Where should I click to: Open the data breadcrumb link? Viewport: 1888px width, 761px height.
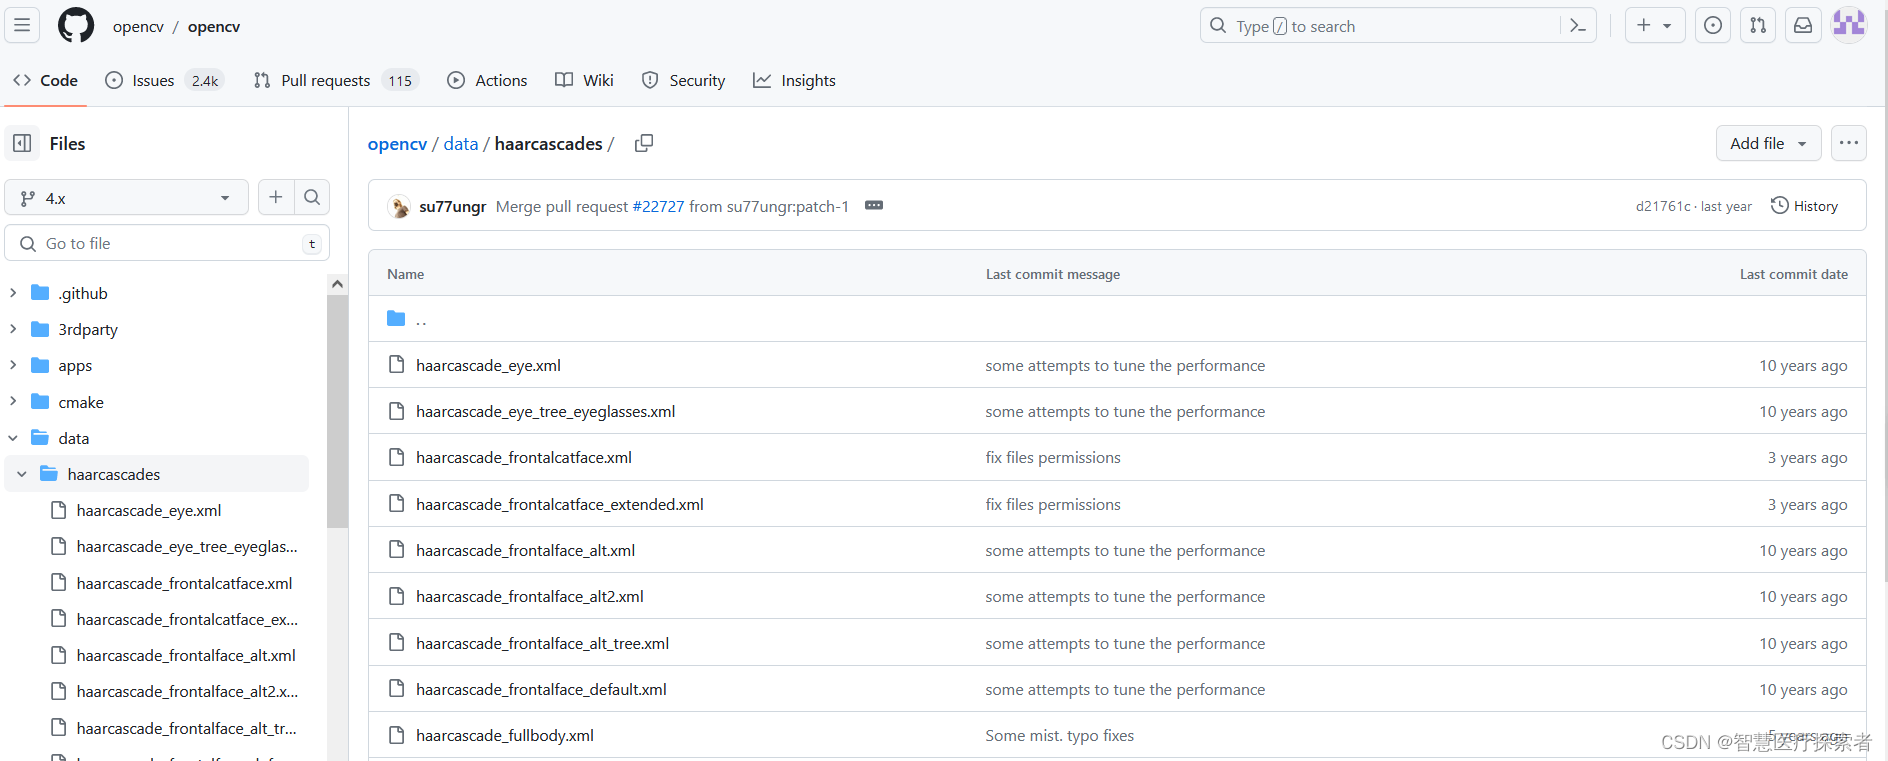coord(461,143)
